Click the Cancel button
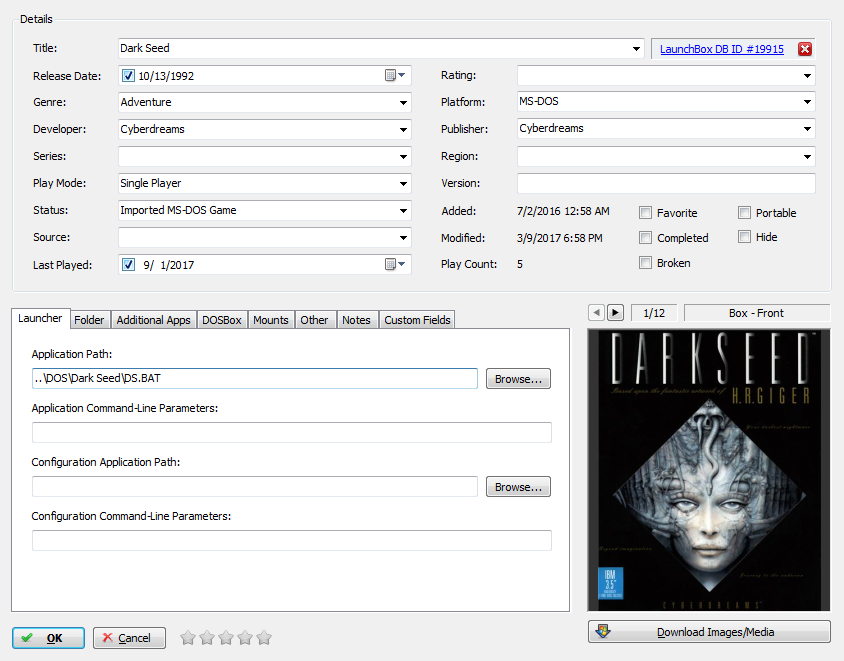Screen dimensions: 844x661 129,638
